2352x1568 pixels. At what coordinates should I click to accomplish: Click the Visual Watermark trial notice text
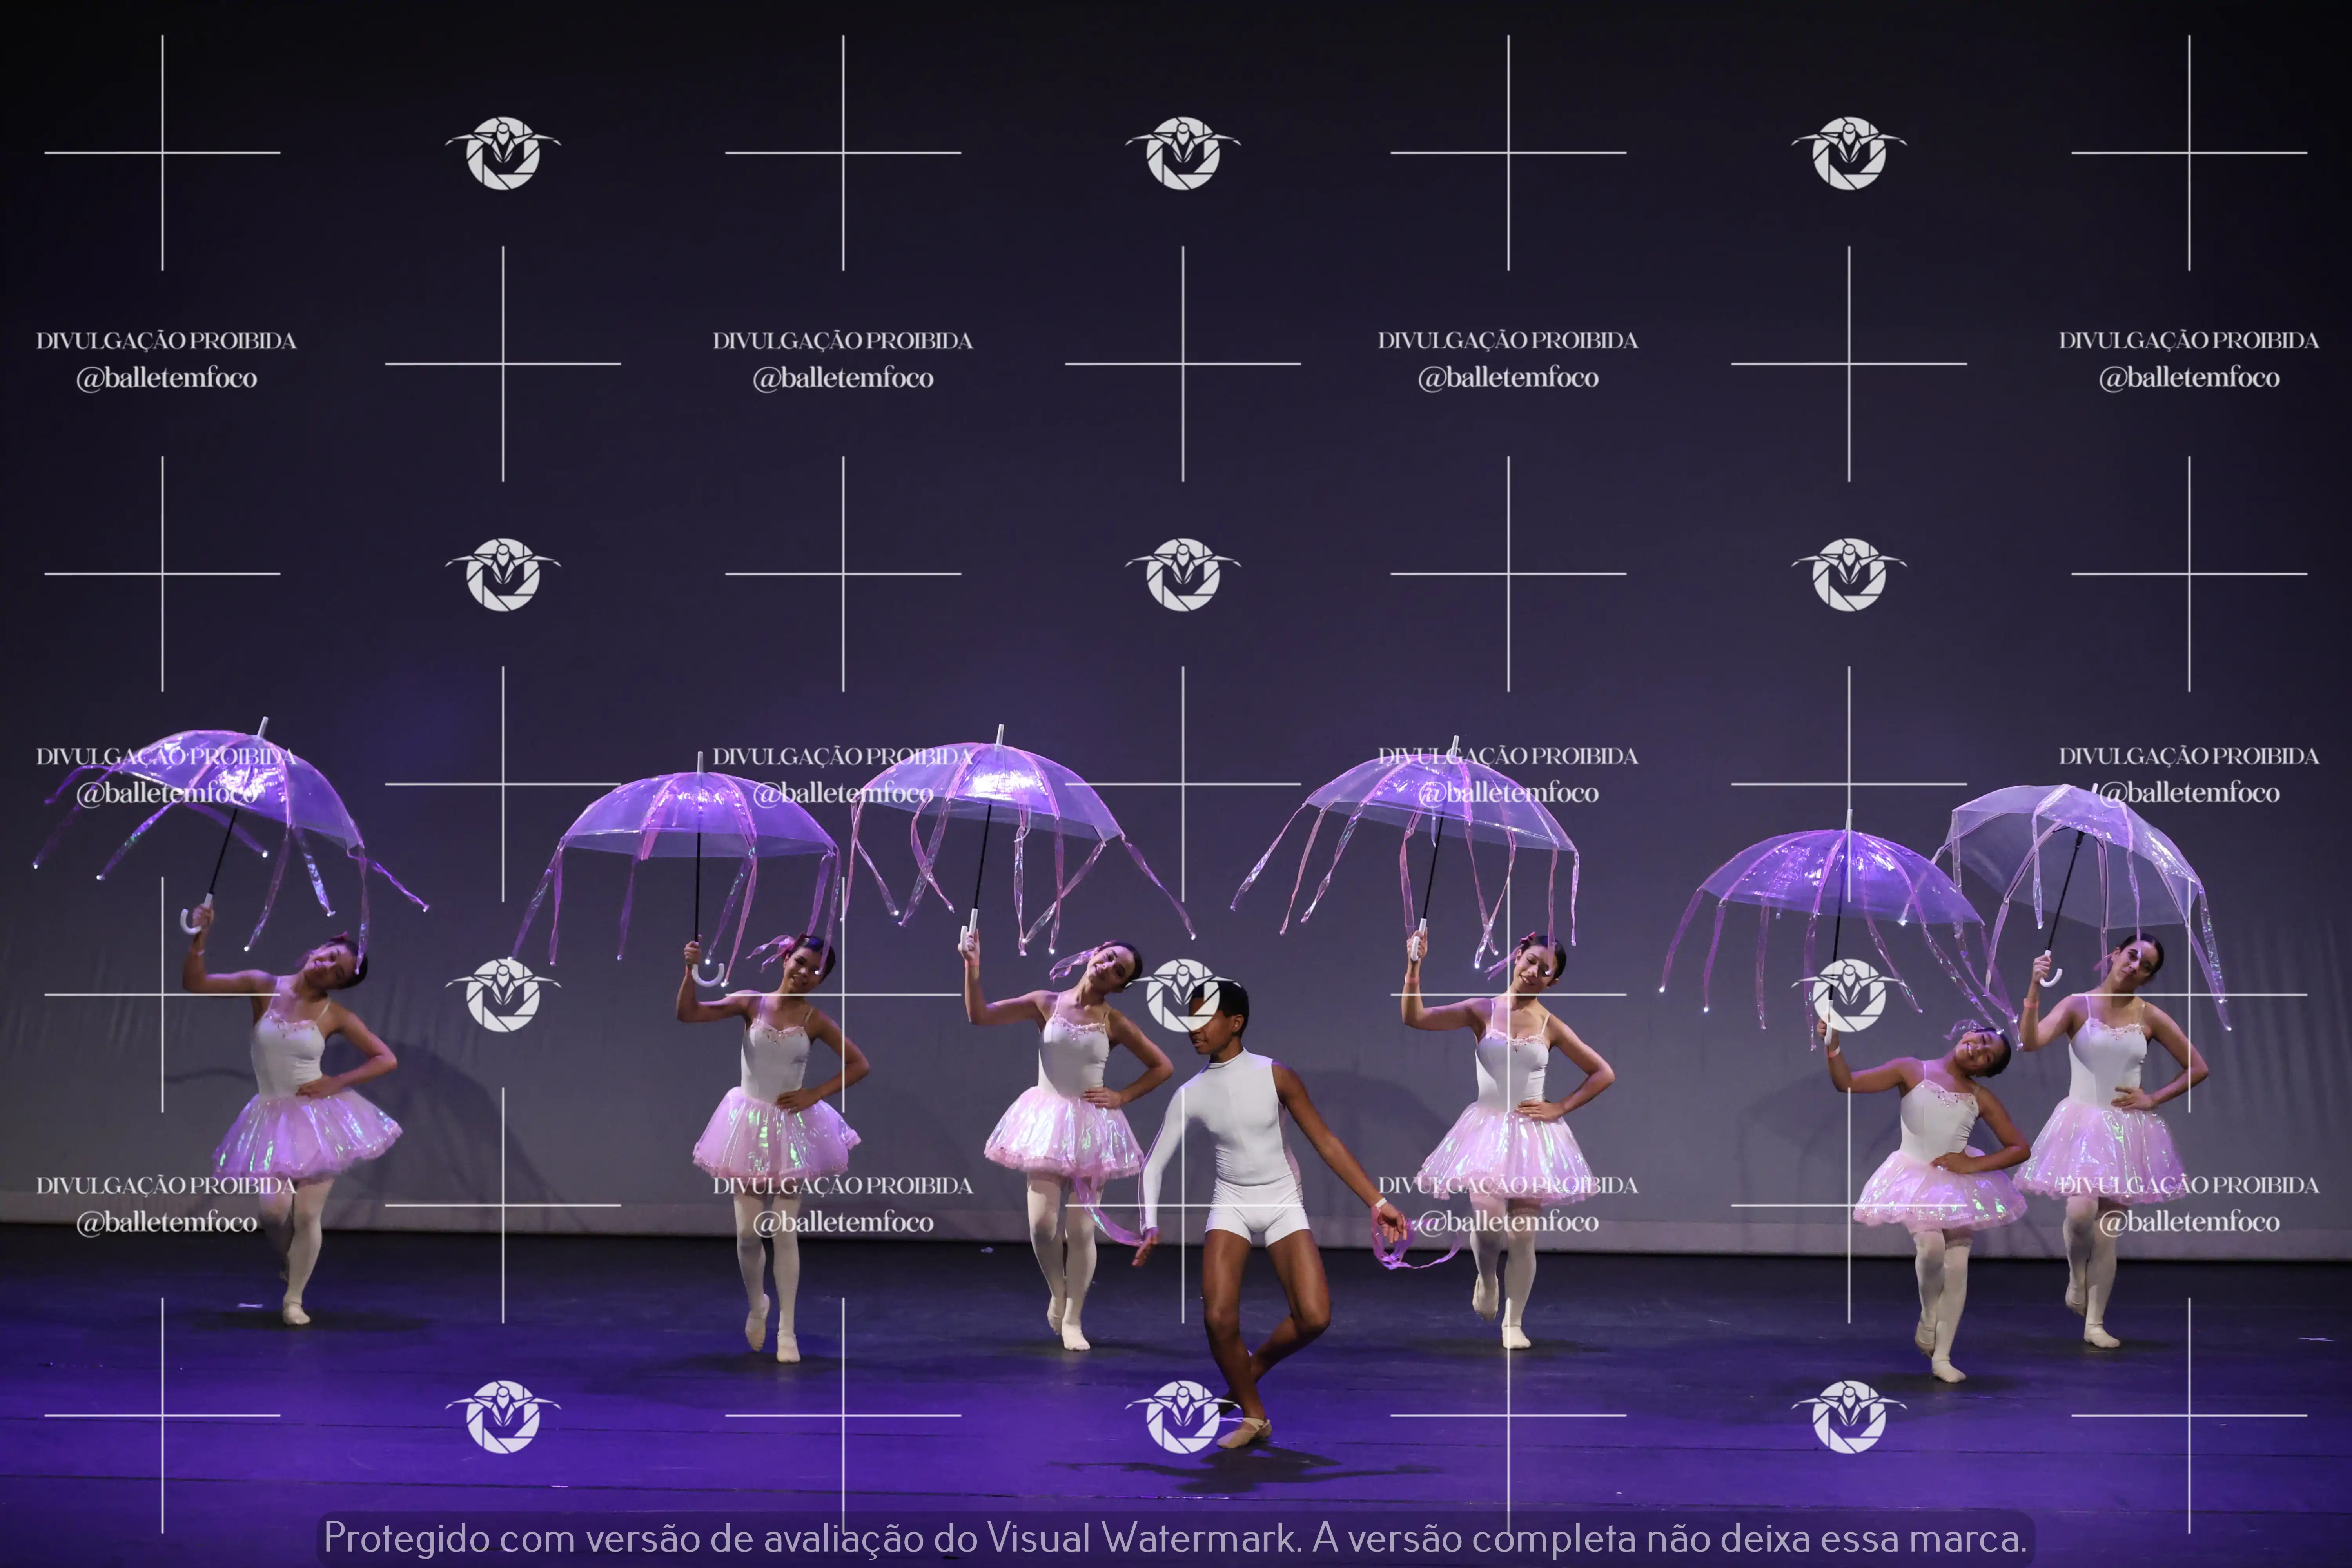pyautogui.click(x=1175, y=1537)
